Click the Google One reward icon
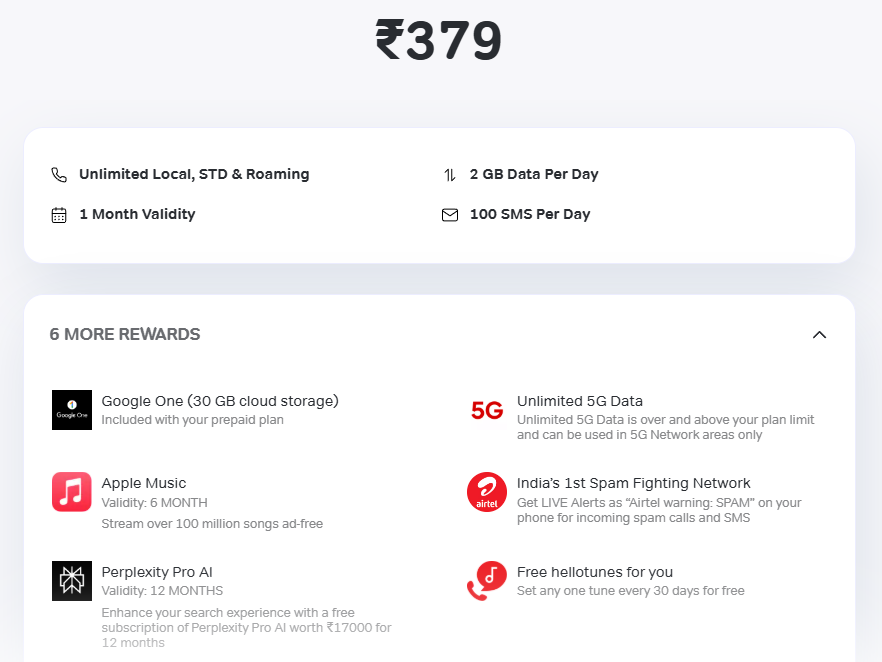882x662 pixels. click(71, 410)
